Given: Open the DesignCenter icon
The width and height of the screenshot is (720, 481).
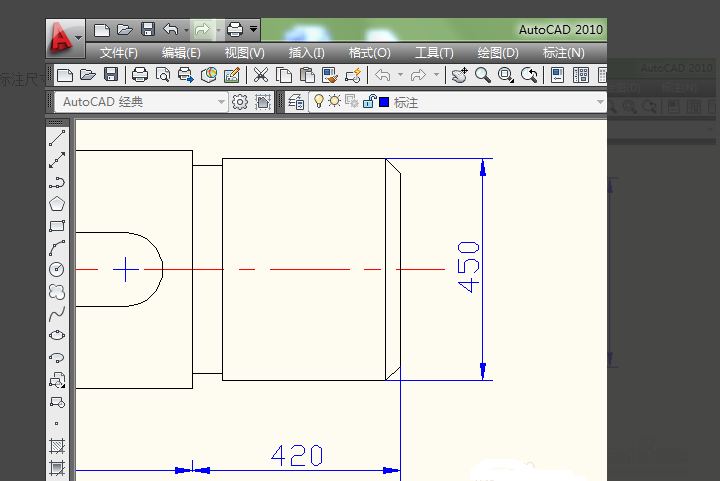Looking at the screenshot, I should click(x=581, y=75).
